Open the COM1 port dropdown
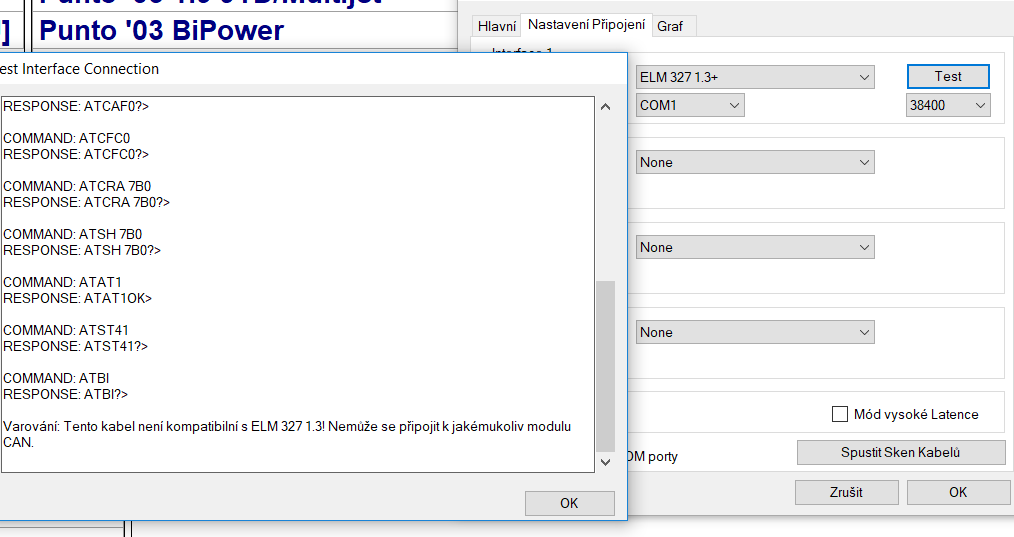 [690, 105]
